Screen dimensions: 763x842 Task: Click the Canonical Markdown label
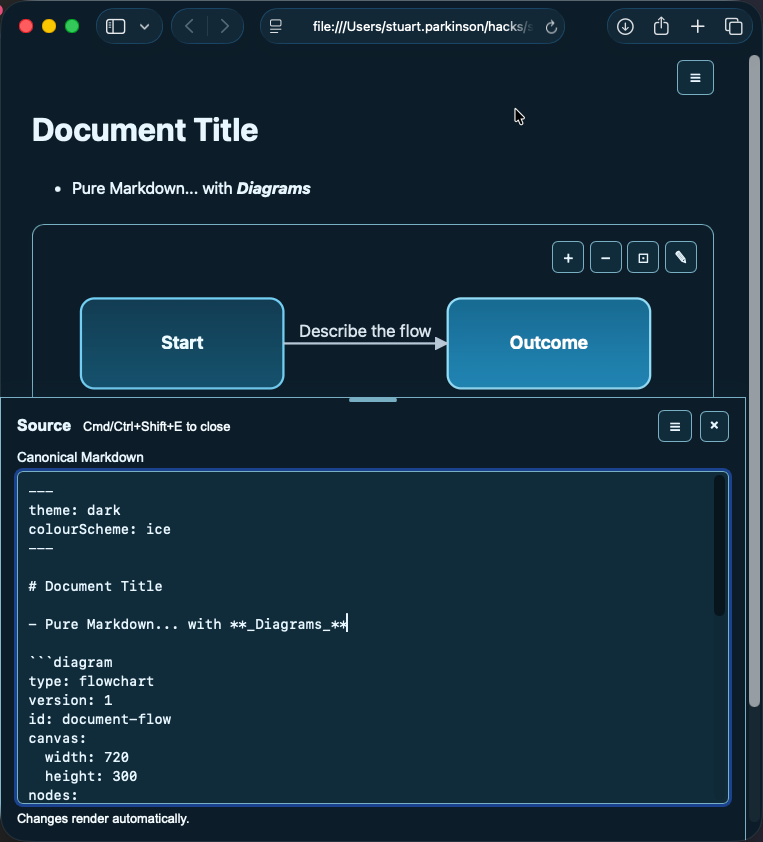(81, 458)
